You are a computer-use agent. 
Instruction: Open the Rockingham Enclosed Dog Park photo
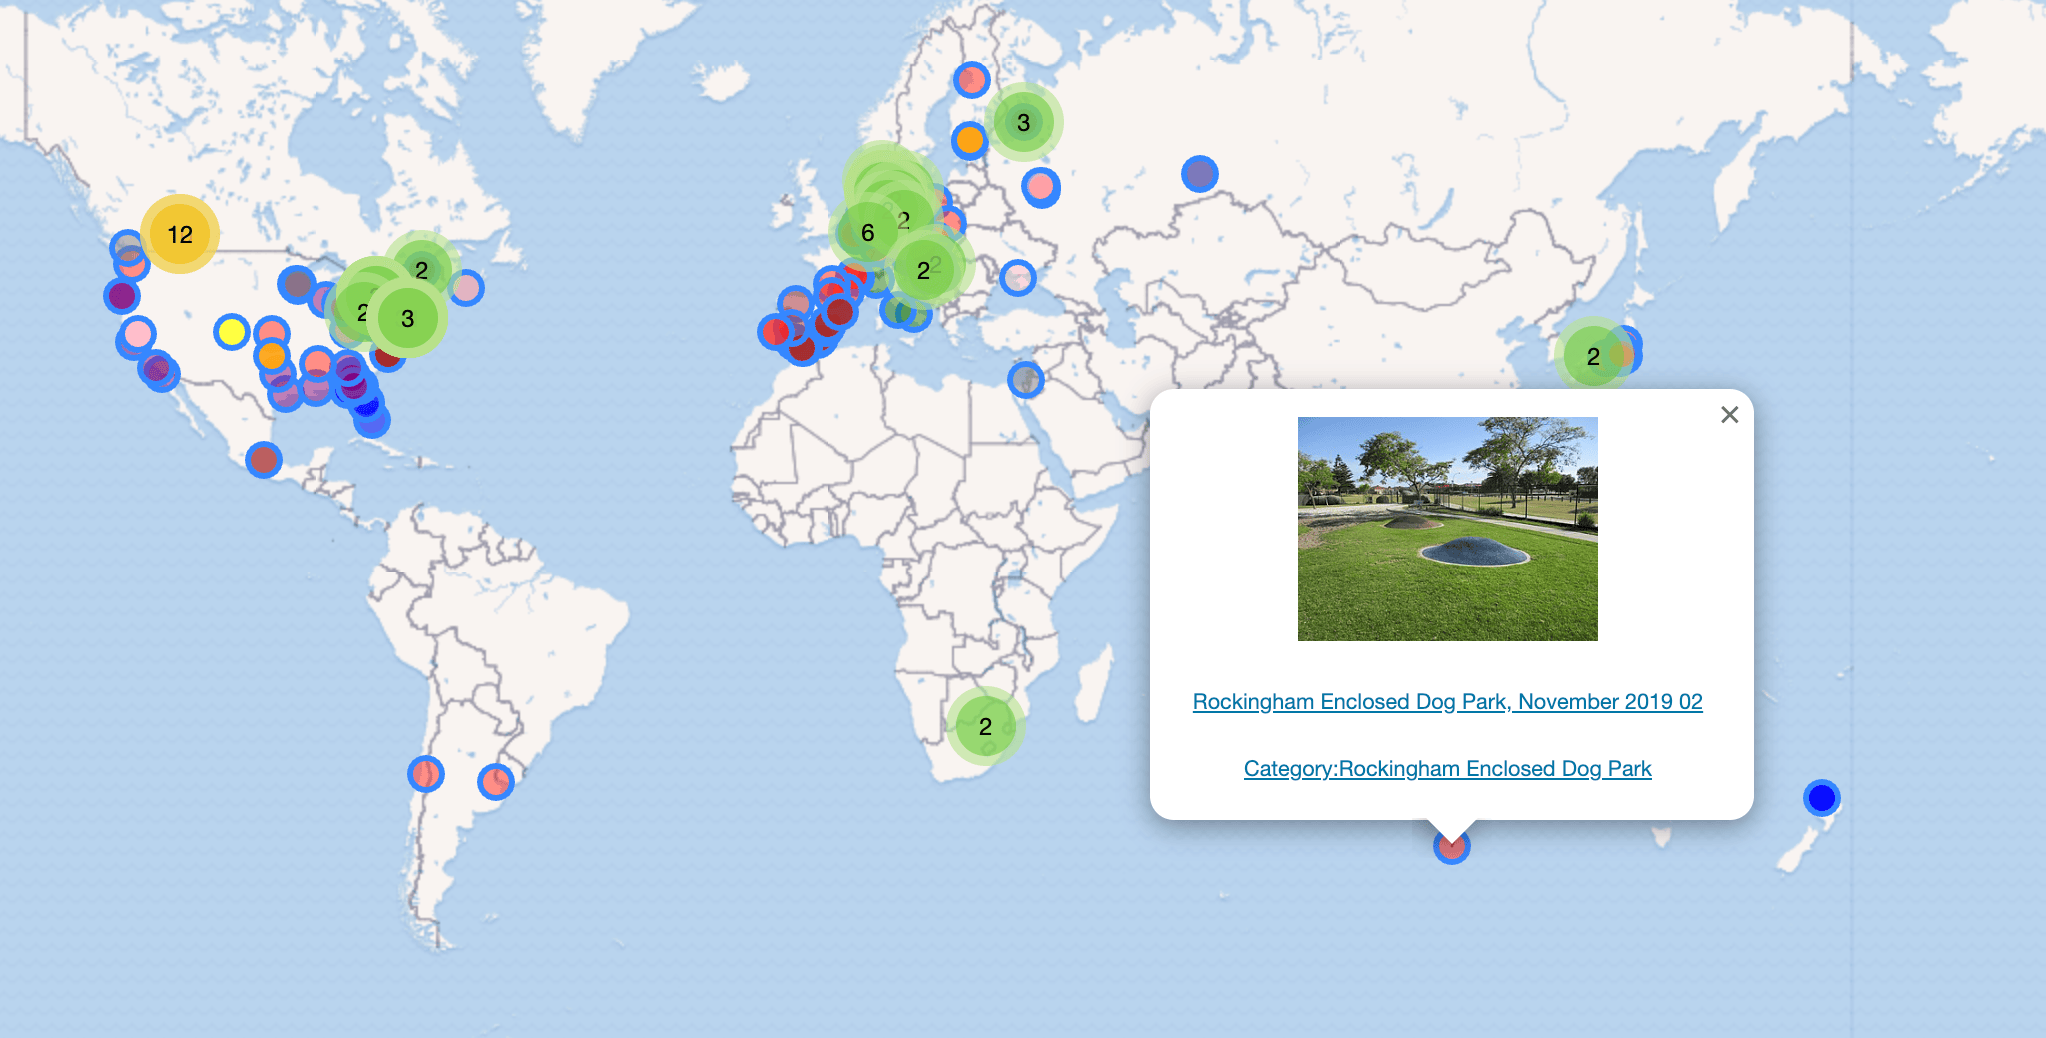pyautogui.click(x=1447, y=528)
